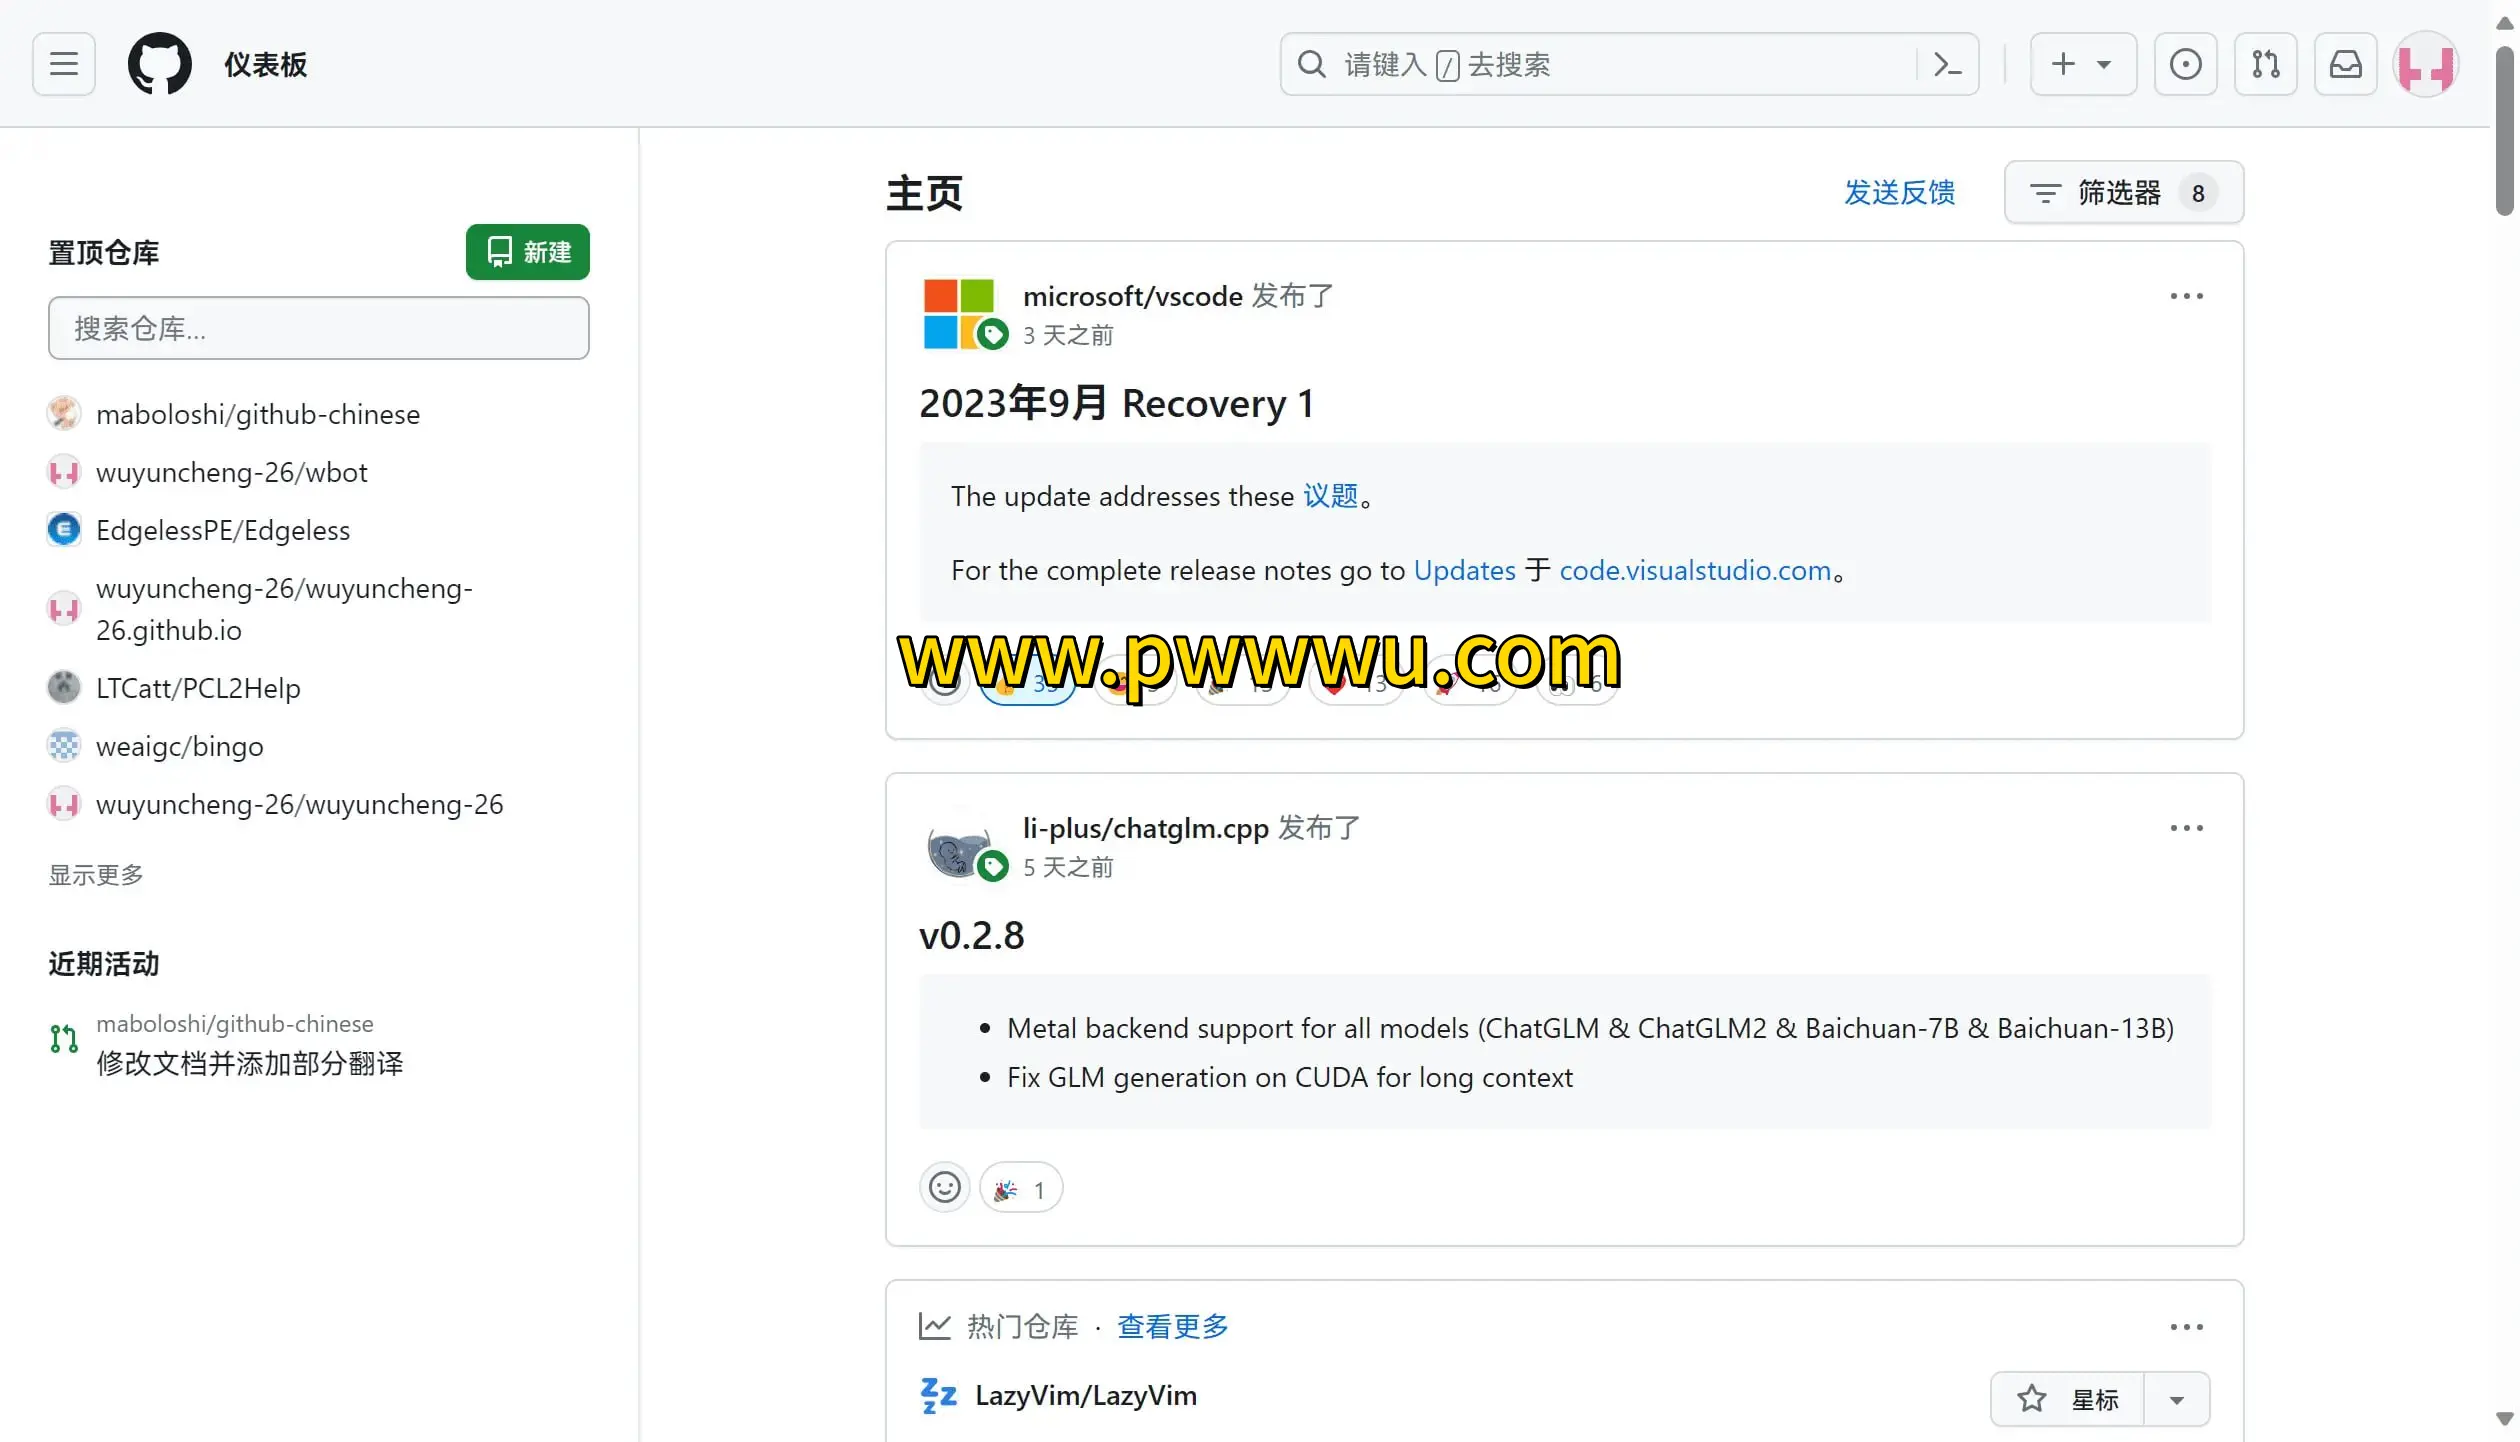2520x1442 pixels.
Task: Open kebab menu on 热门仓库 section
Action: (2187, 1326)
